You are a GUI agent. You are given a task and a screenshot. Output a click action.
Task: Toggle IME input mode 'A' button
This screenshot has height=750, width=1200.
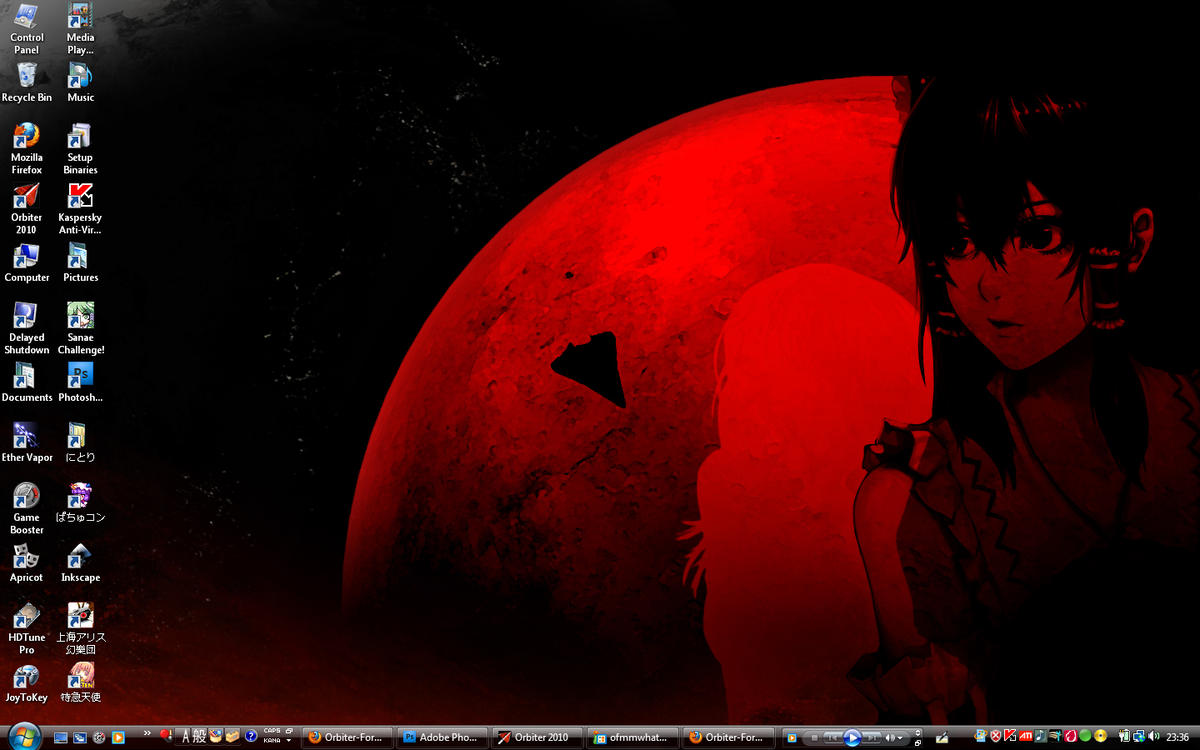click(186, 737)
